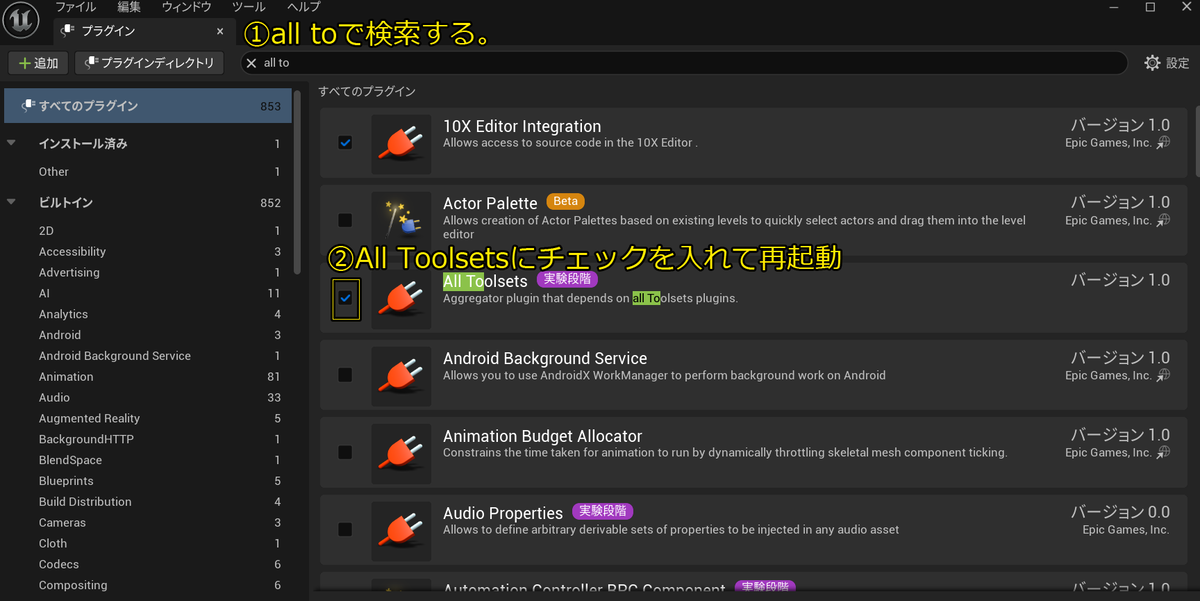Click the All Toolsets 実験段階 badge
The image size is (1200, 601).
point(567,279)
